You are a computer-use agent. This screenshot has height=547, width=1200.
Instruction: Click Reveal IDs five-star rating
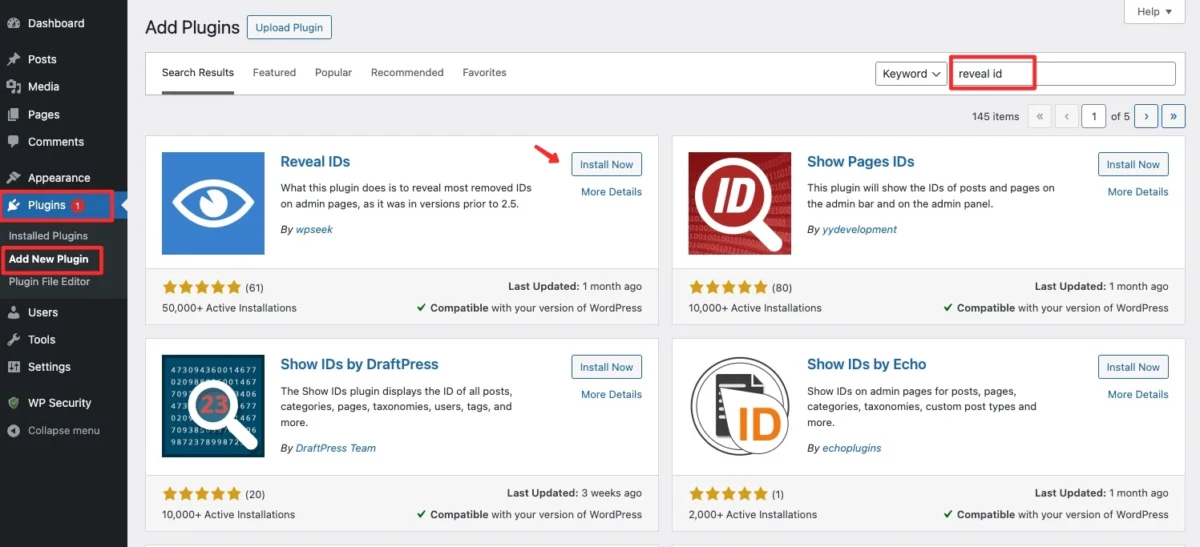201,287
